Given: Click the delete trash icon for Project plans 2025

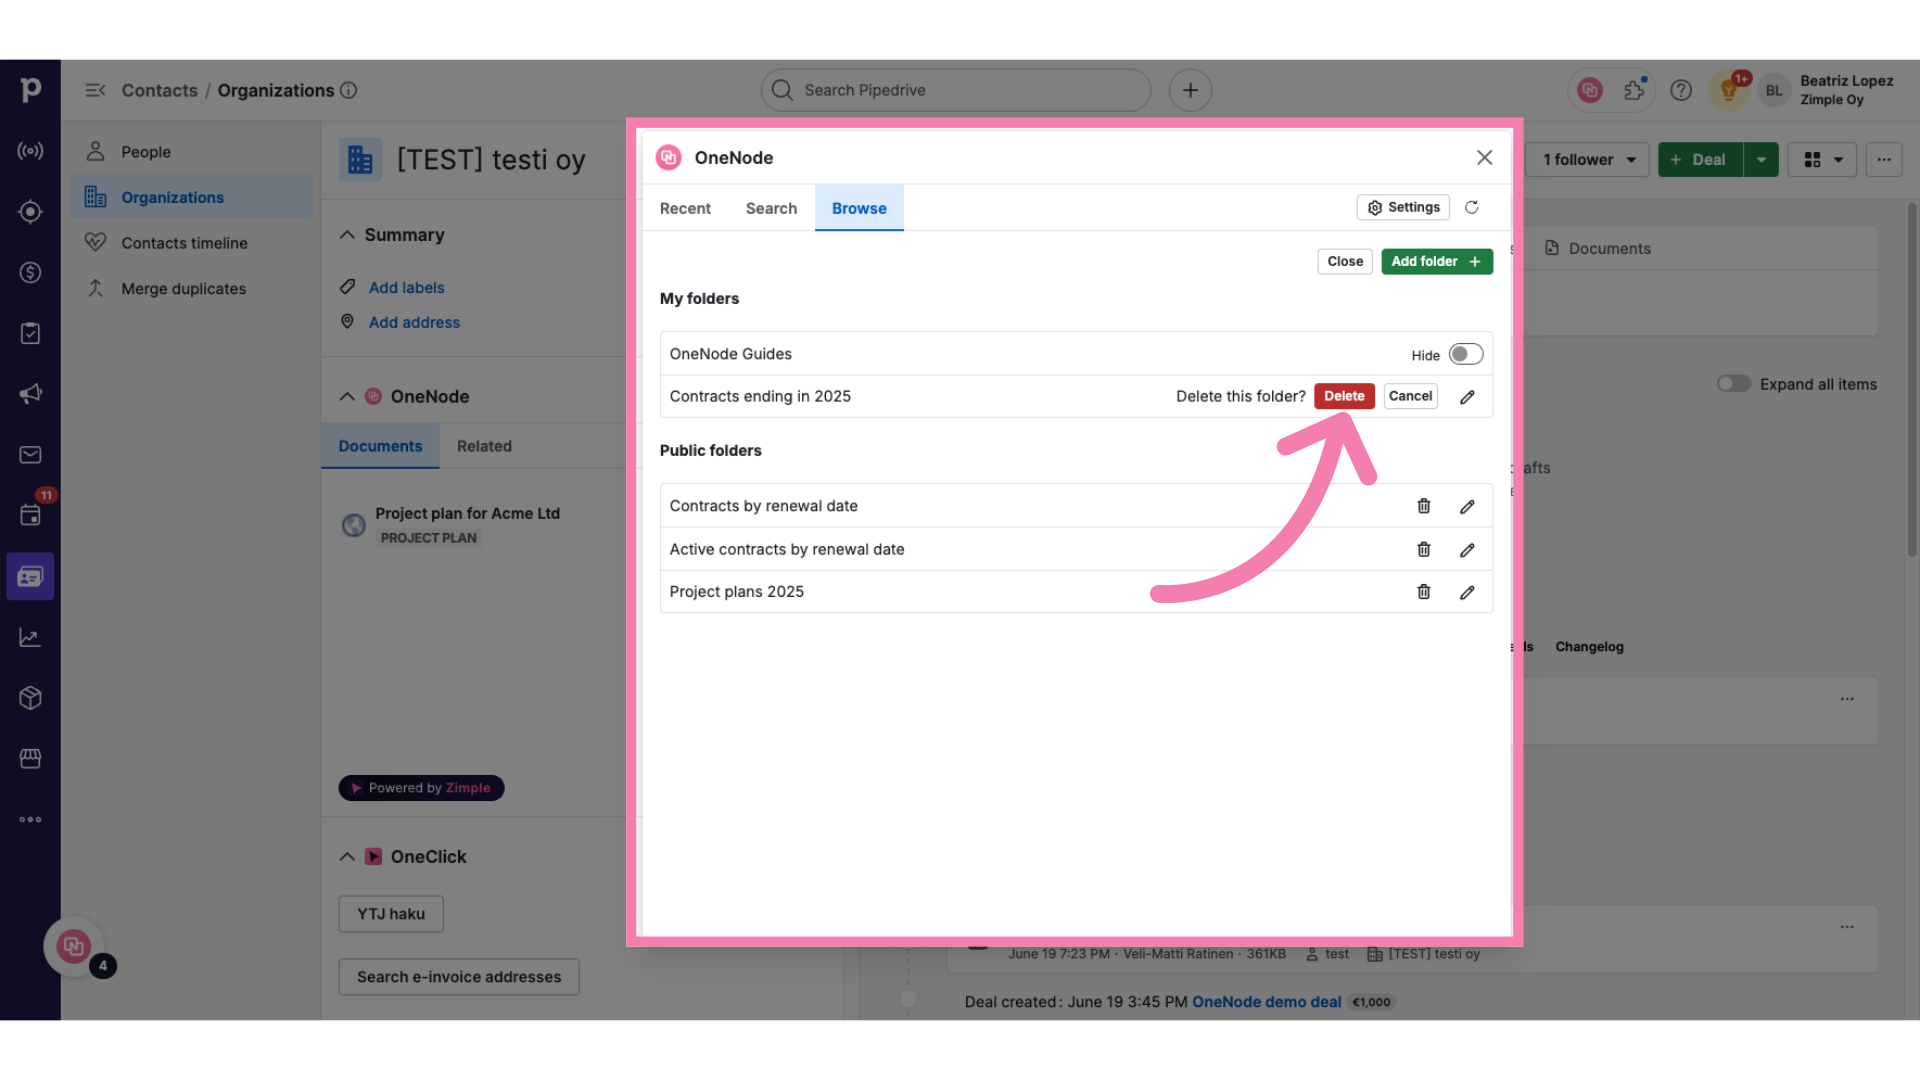Looking at the screenshot, I should [1424, 591].
